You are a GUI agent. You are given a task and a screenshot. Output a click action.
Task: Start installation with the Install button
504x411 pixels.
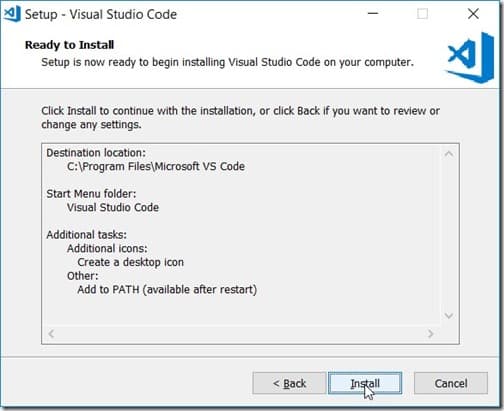coord(365,383)
